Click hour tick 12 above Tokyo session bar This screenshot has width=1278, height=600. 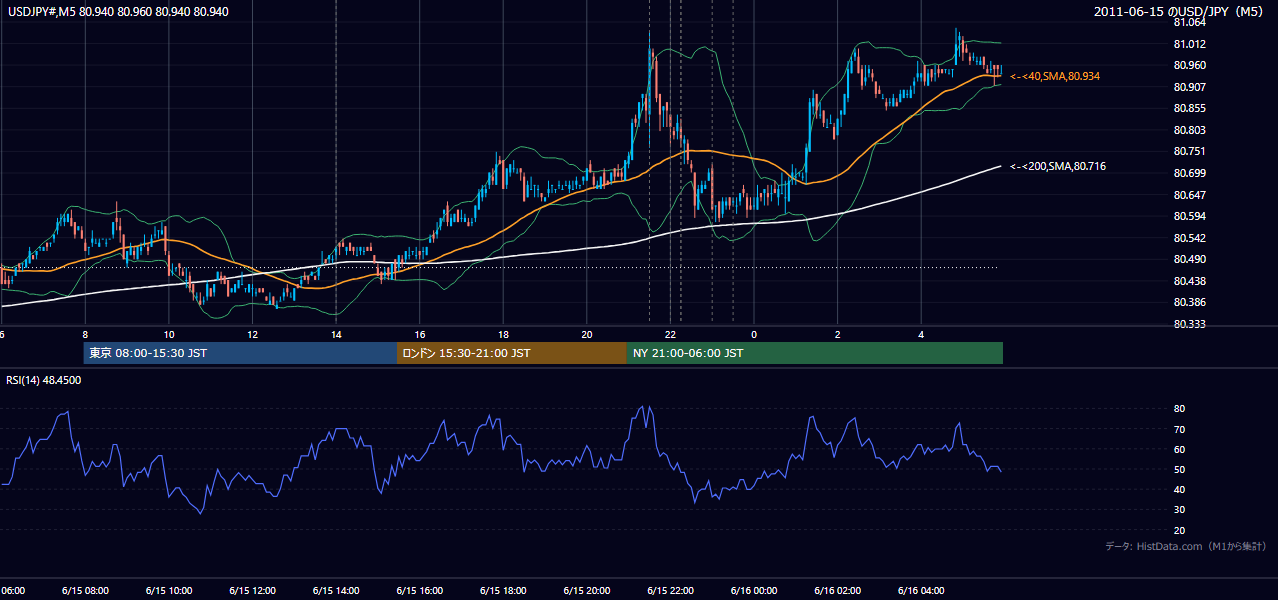[x=252, y=334]
